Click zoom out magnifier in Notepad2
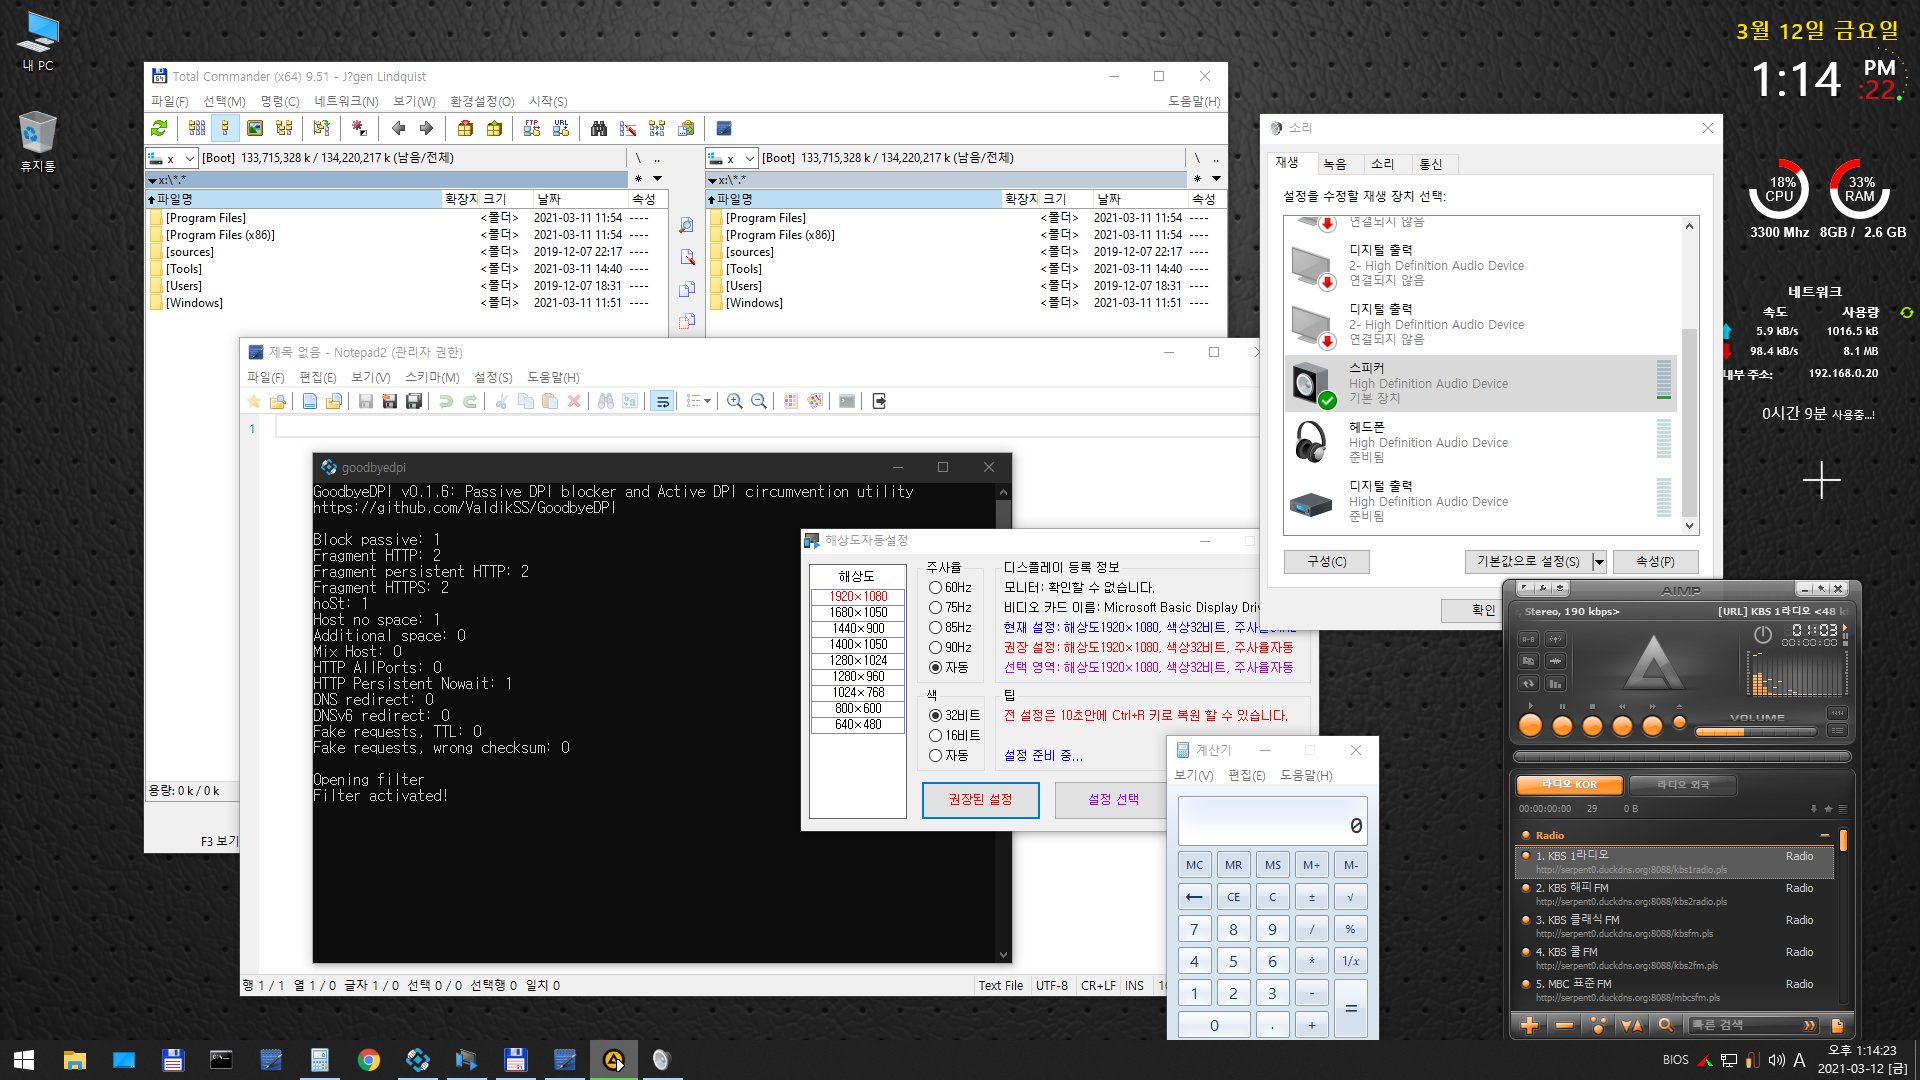Screen dimensions: 1920x1080 tap(759, 401)
